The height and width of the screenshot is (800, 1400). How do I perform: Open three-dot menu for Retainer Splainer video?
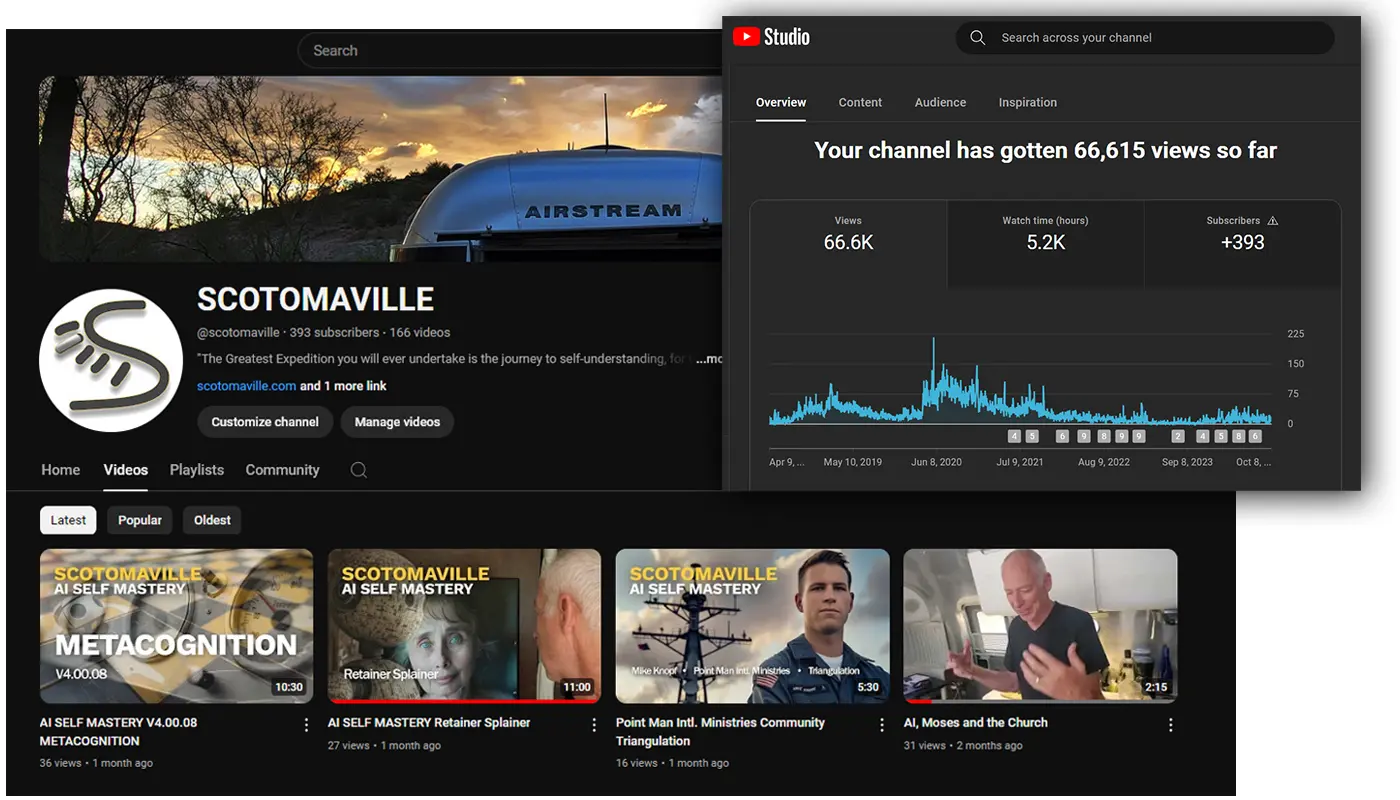pyautogui.click(x=594, y=725)
